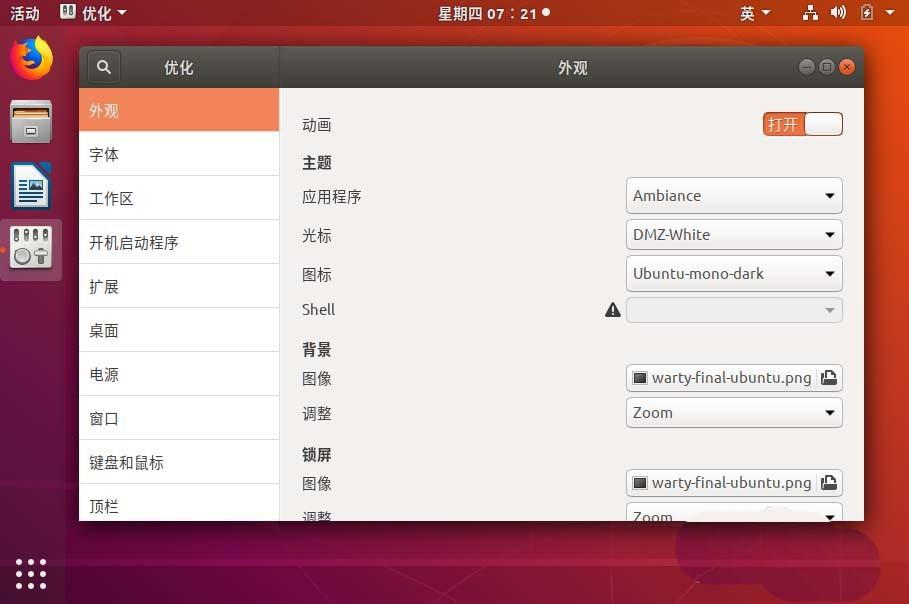The height and width of the screenshot is (604, 909).
Task: Open the Ambiance application theme dropdown
Action: 733,195
